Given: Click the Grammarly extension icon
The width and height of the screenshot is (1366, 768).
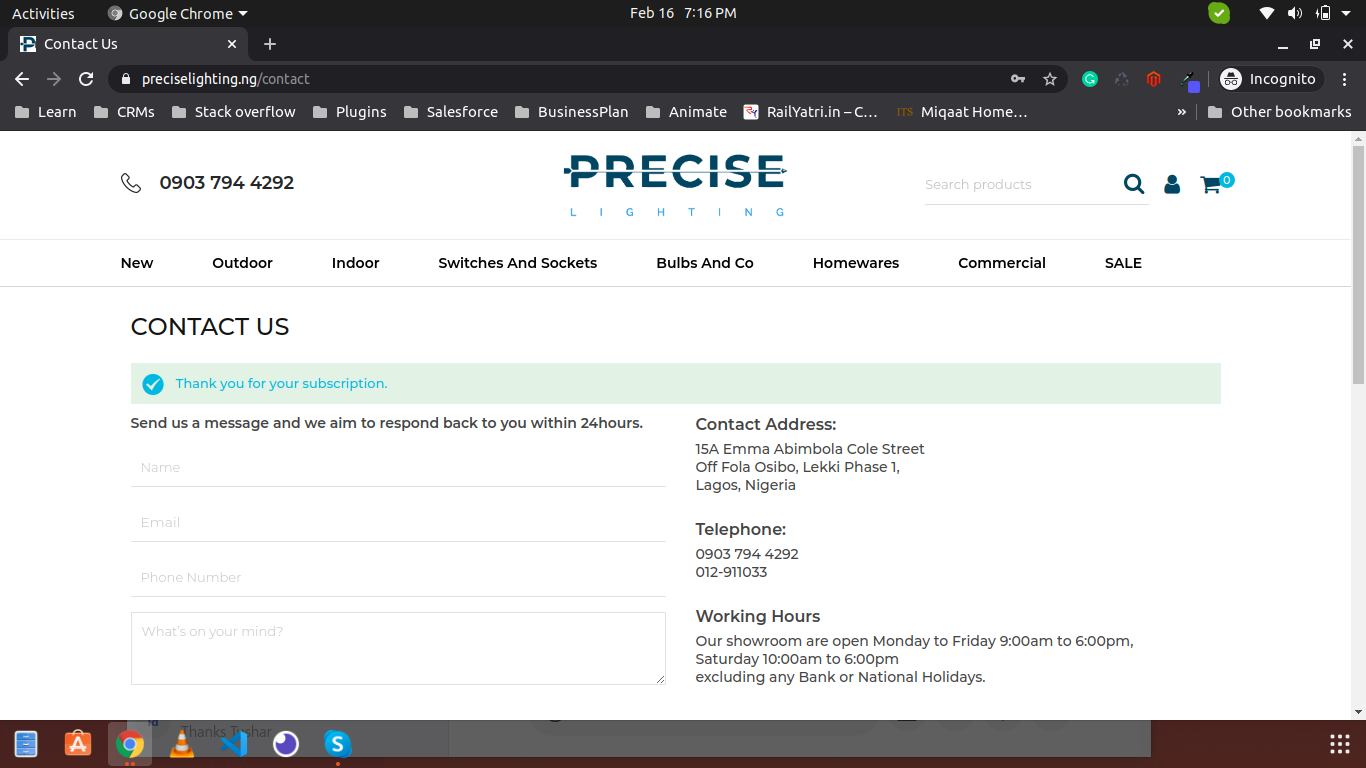Looking at the screenshot, I should tap(1090, 79).
